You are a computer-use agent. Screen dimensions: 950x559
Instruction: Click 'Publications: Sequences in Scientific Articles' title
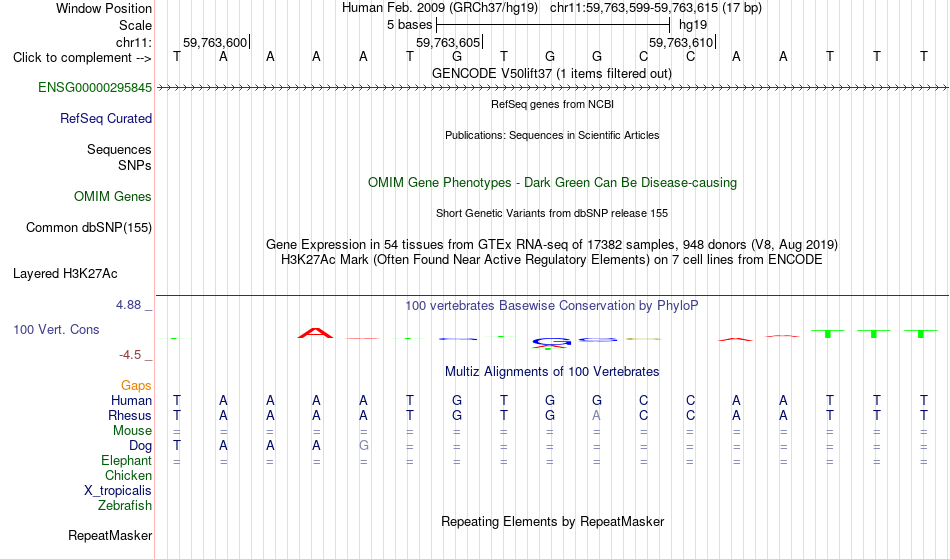552,135
